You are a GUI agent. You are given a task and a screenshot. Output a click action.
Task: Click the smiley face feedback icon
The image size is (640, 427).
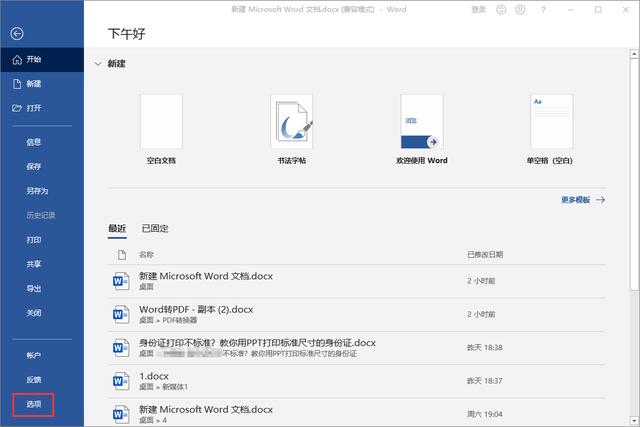pyautogui.click(x=501, y=9)
